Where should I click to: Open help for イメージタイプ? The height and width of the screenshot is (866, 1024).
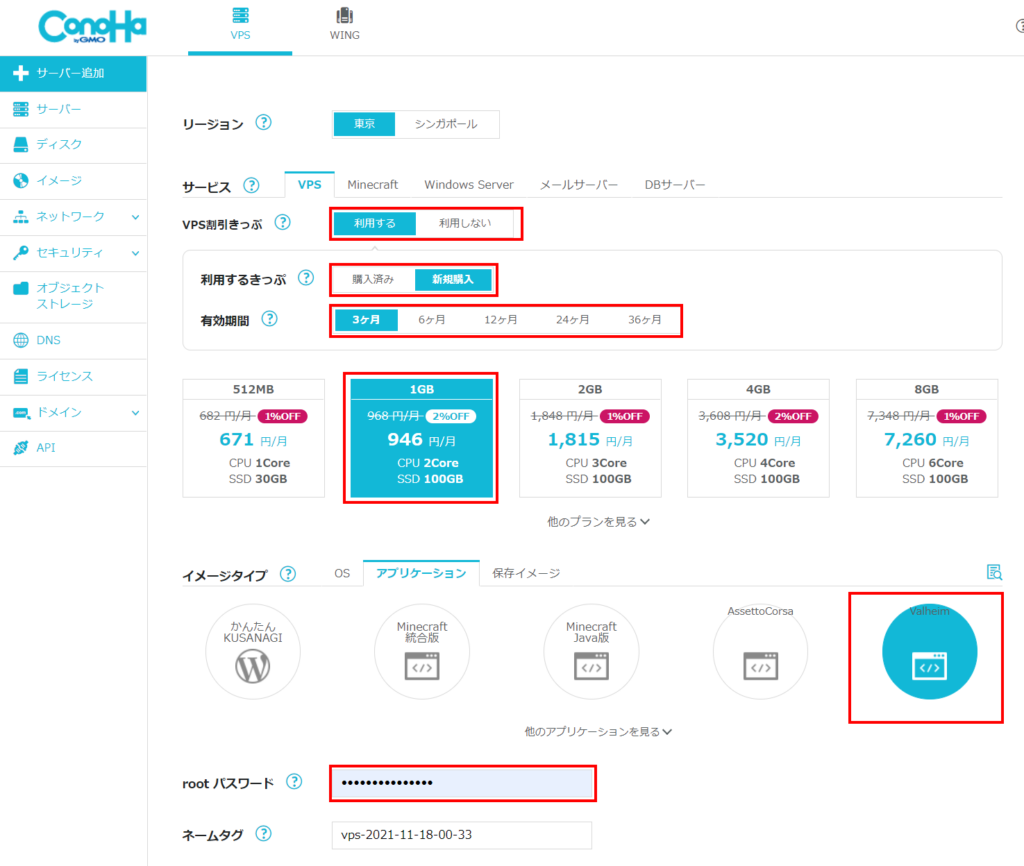pos(287,574)
